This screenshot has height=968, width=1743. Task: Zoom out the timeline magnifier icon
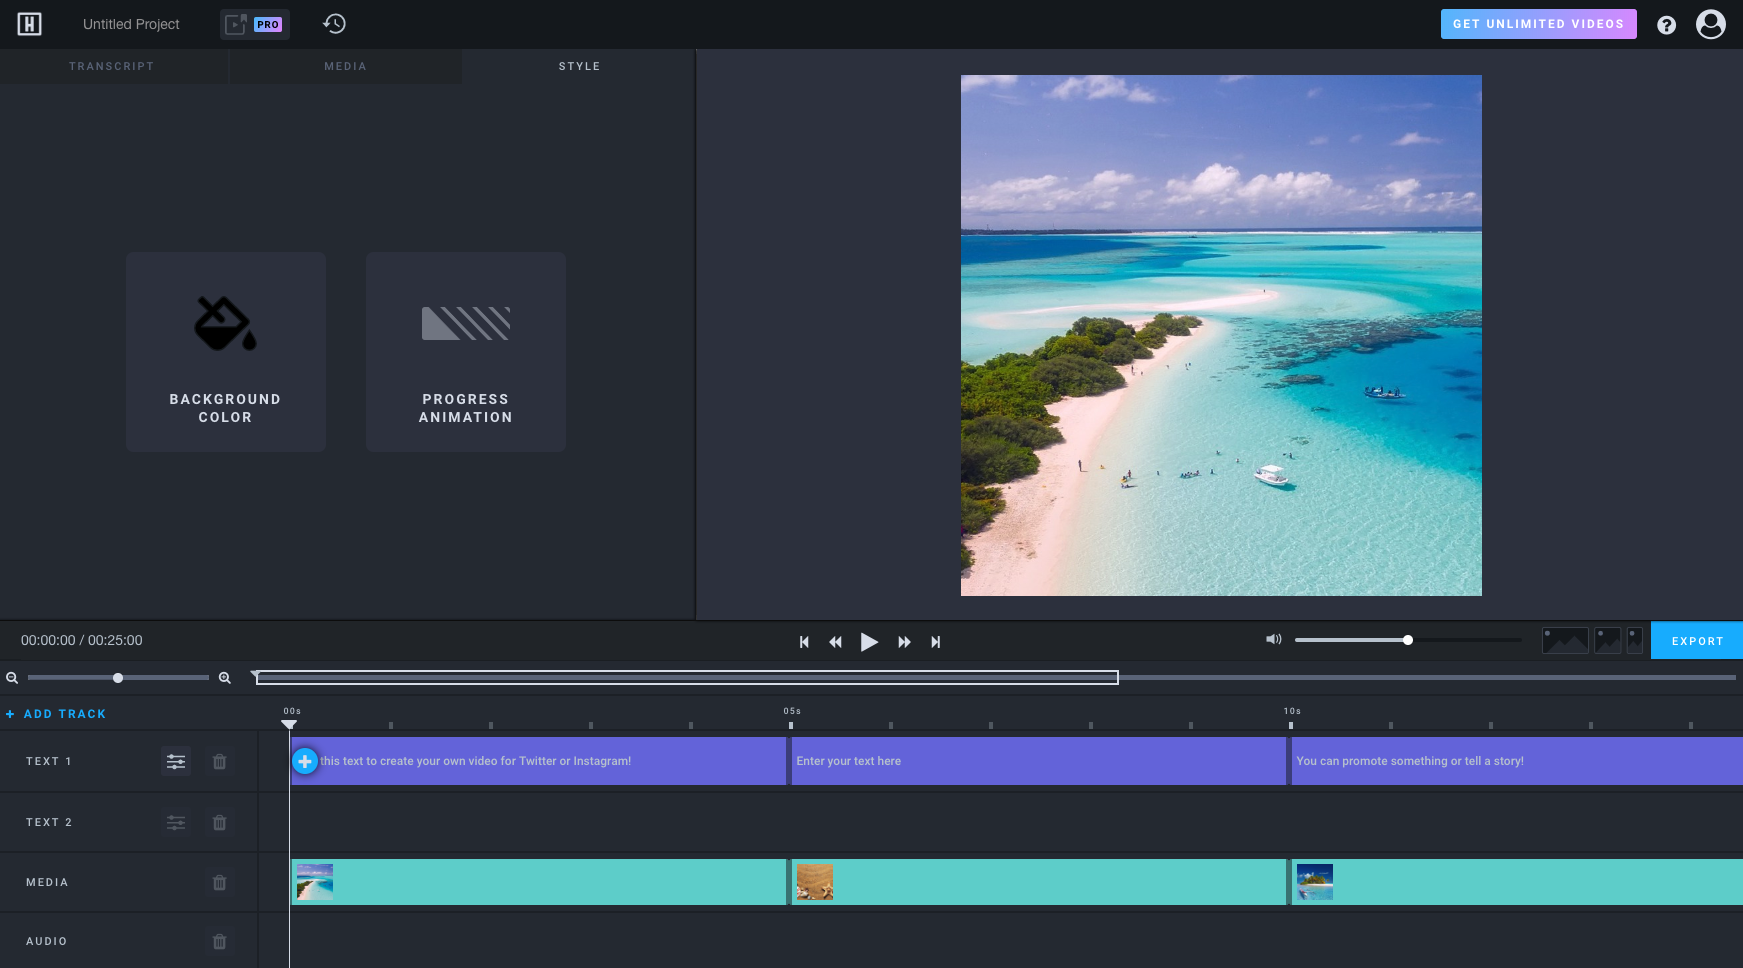12,678
